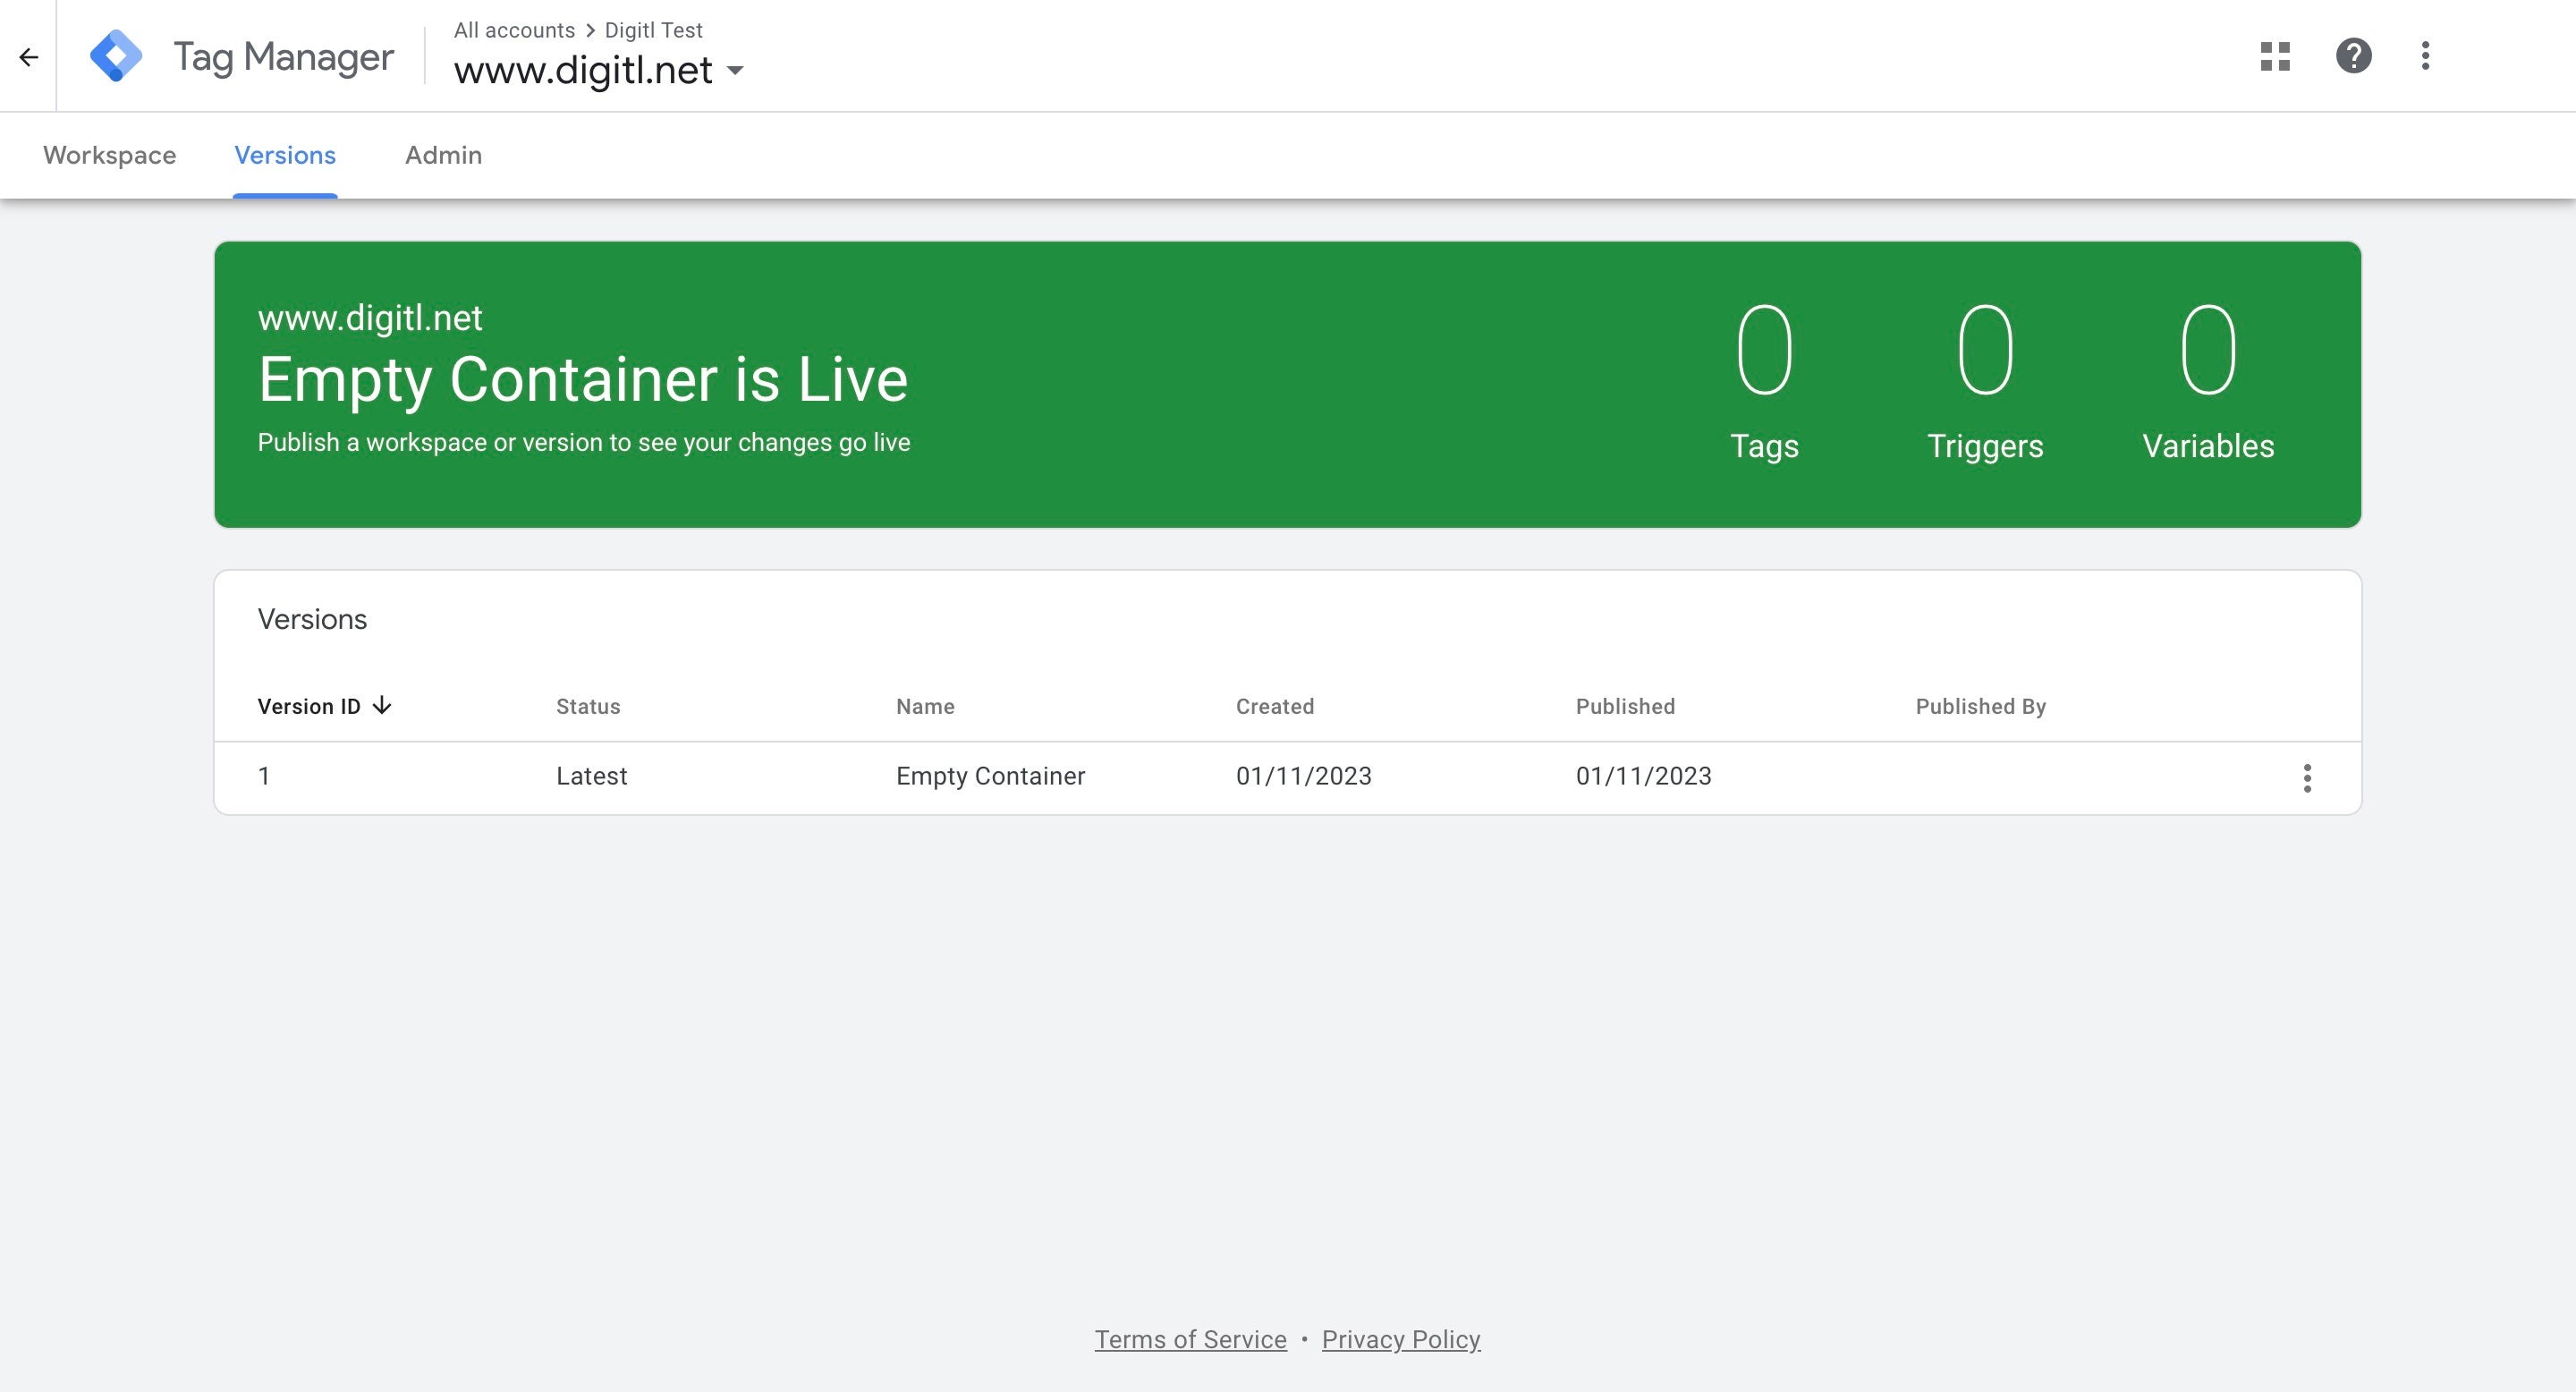This screenshot has height=1392, width=2576.
Task: Click the Variables count in green banner
Action: pos(2208,350)
